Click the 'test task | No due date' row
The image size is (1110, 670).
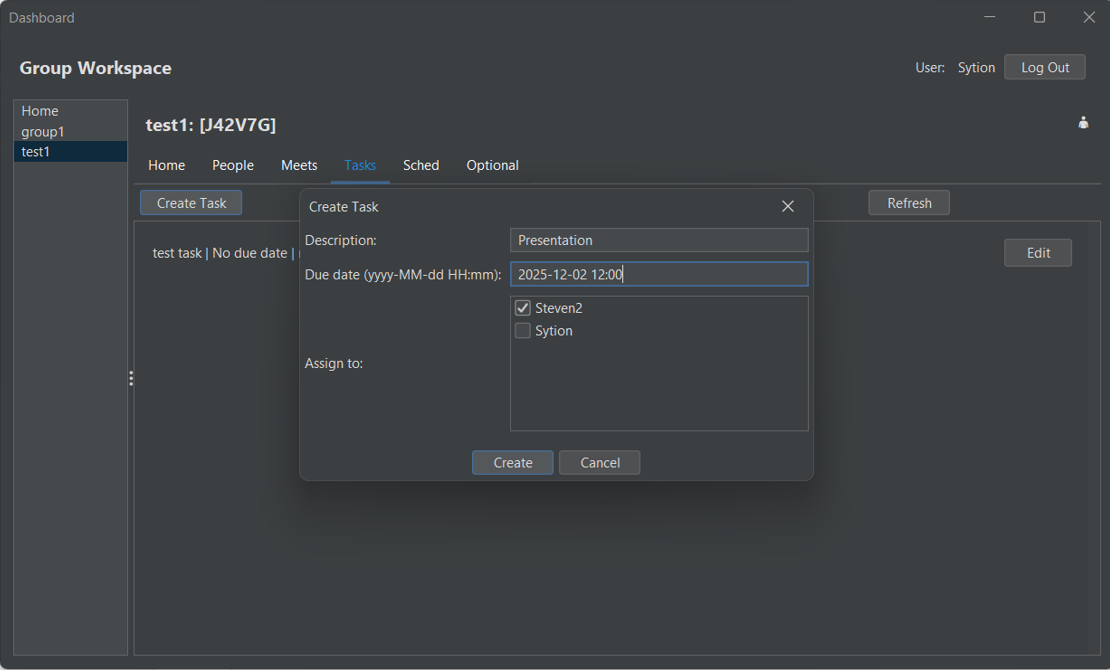coord(224,253)
